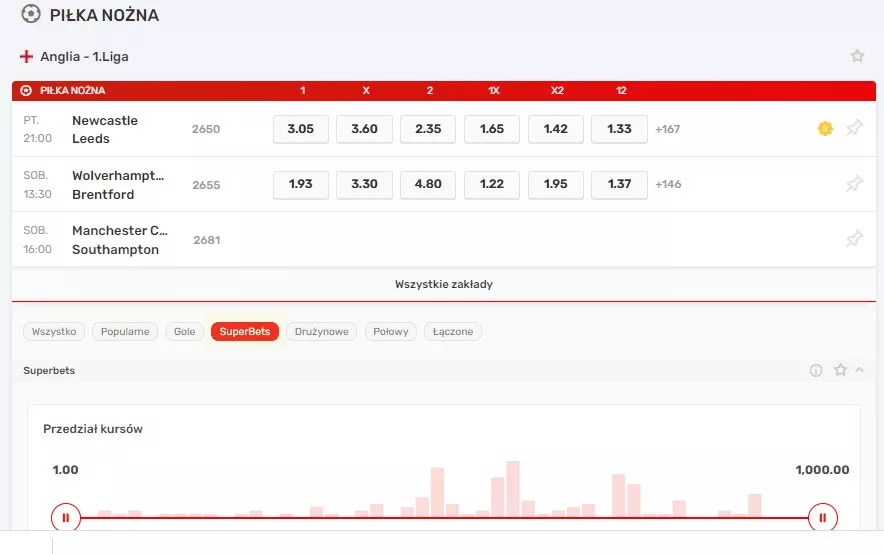Image resolution: width=884 pixels, height=554 pixels.
Task: Pick draw odds 3.30 Wolverhampton-Brentford
Action: [x=364, y=184]
